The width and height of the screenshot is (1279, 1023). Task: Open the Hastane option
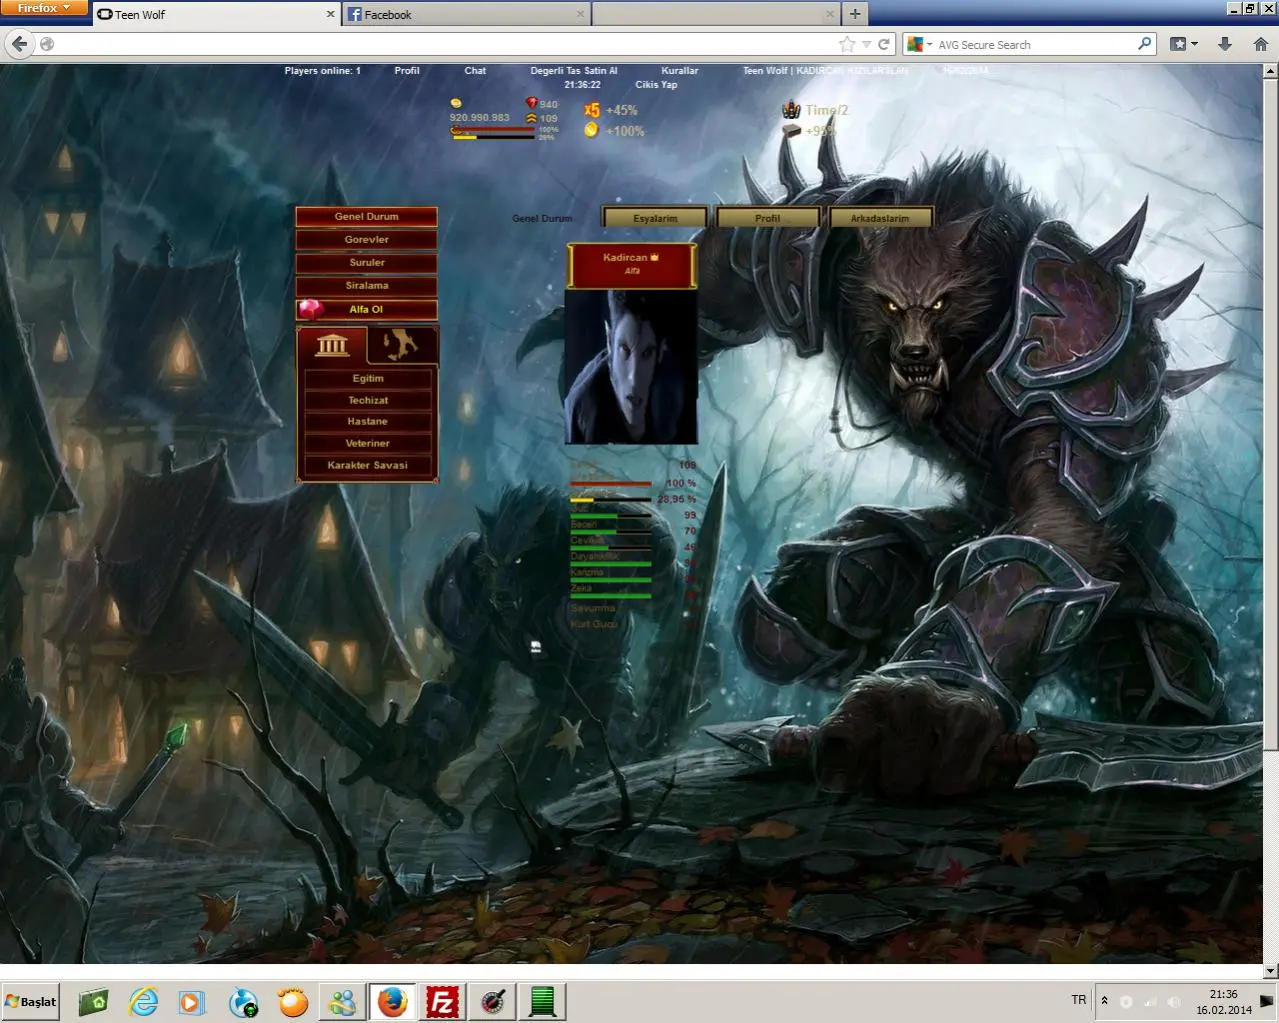[368, 422]
